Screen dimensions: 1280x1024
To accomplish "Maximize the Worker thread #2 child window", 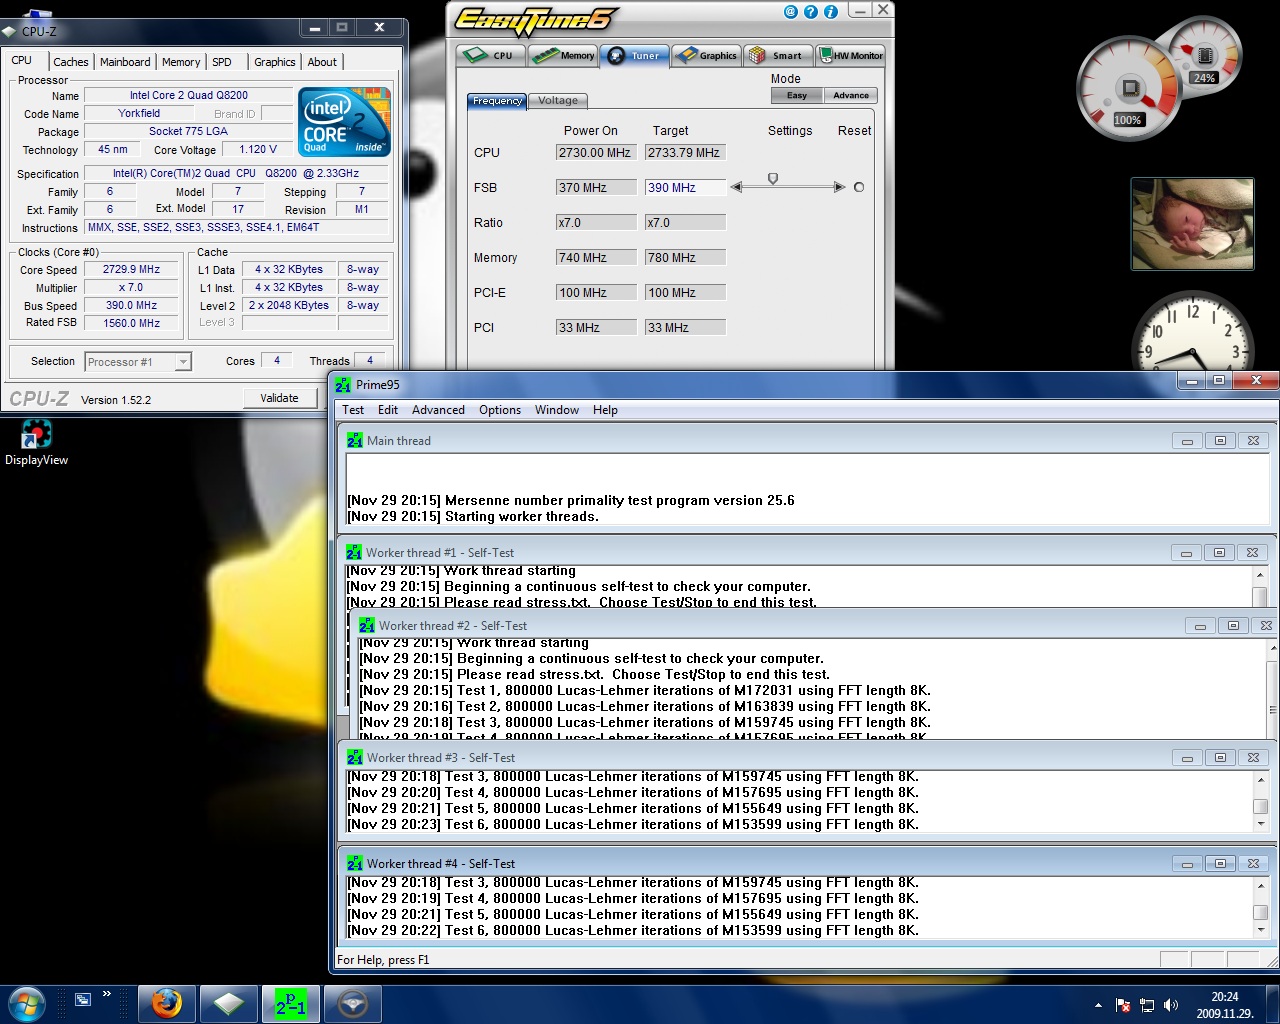I will 1233,626.
